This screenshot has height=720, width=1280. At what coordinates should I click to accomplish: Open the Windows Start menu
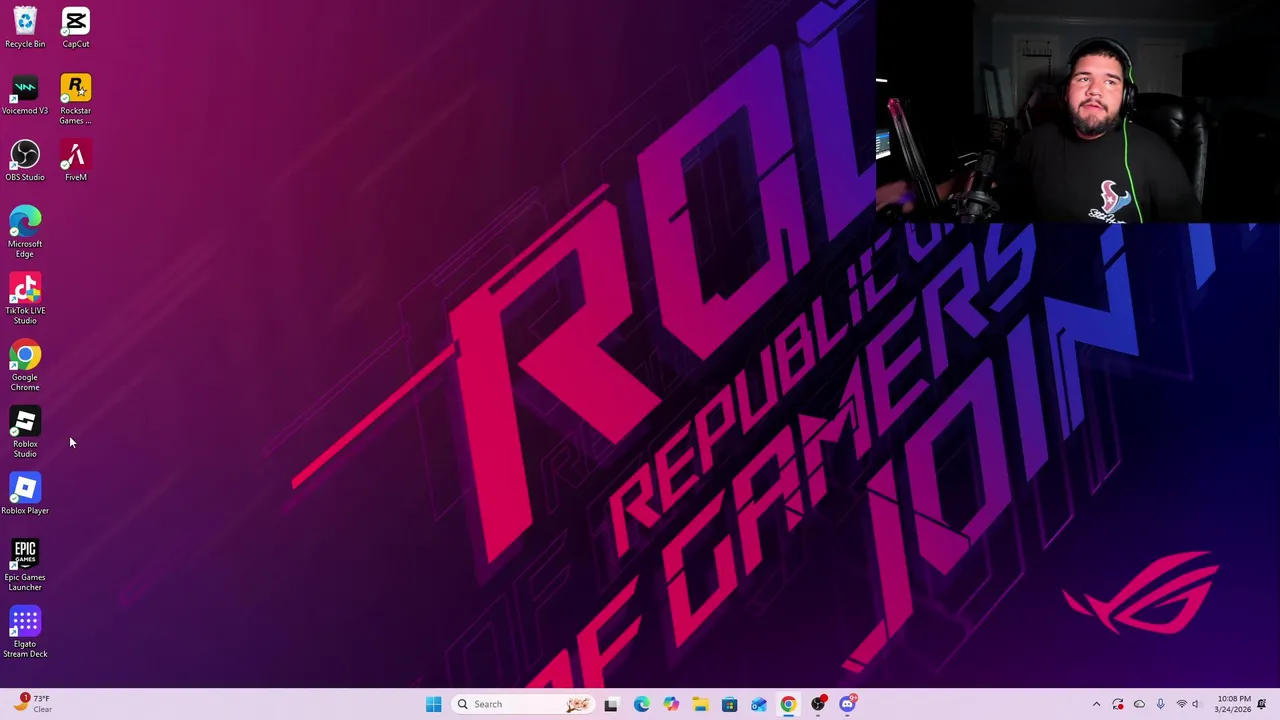pyautogui.click(x=433, y=704)
